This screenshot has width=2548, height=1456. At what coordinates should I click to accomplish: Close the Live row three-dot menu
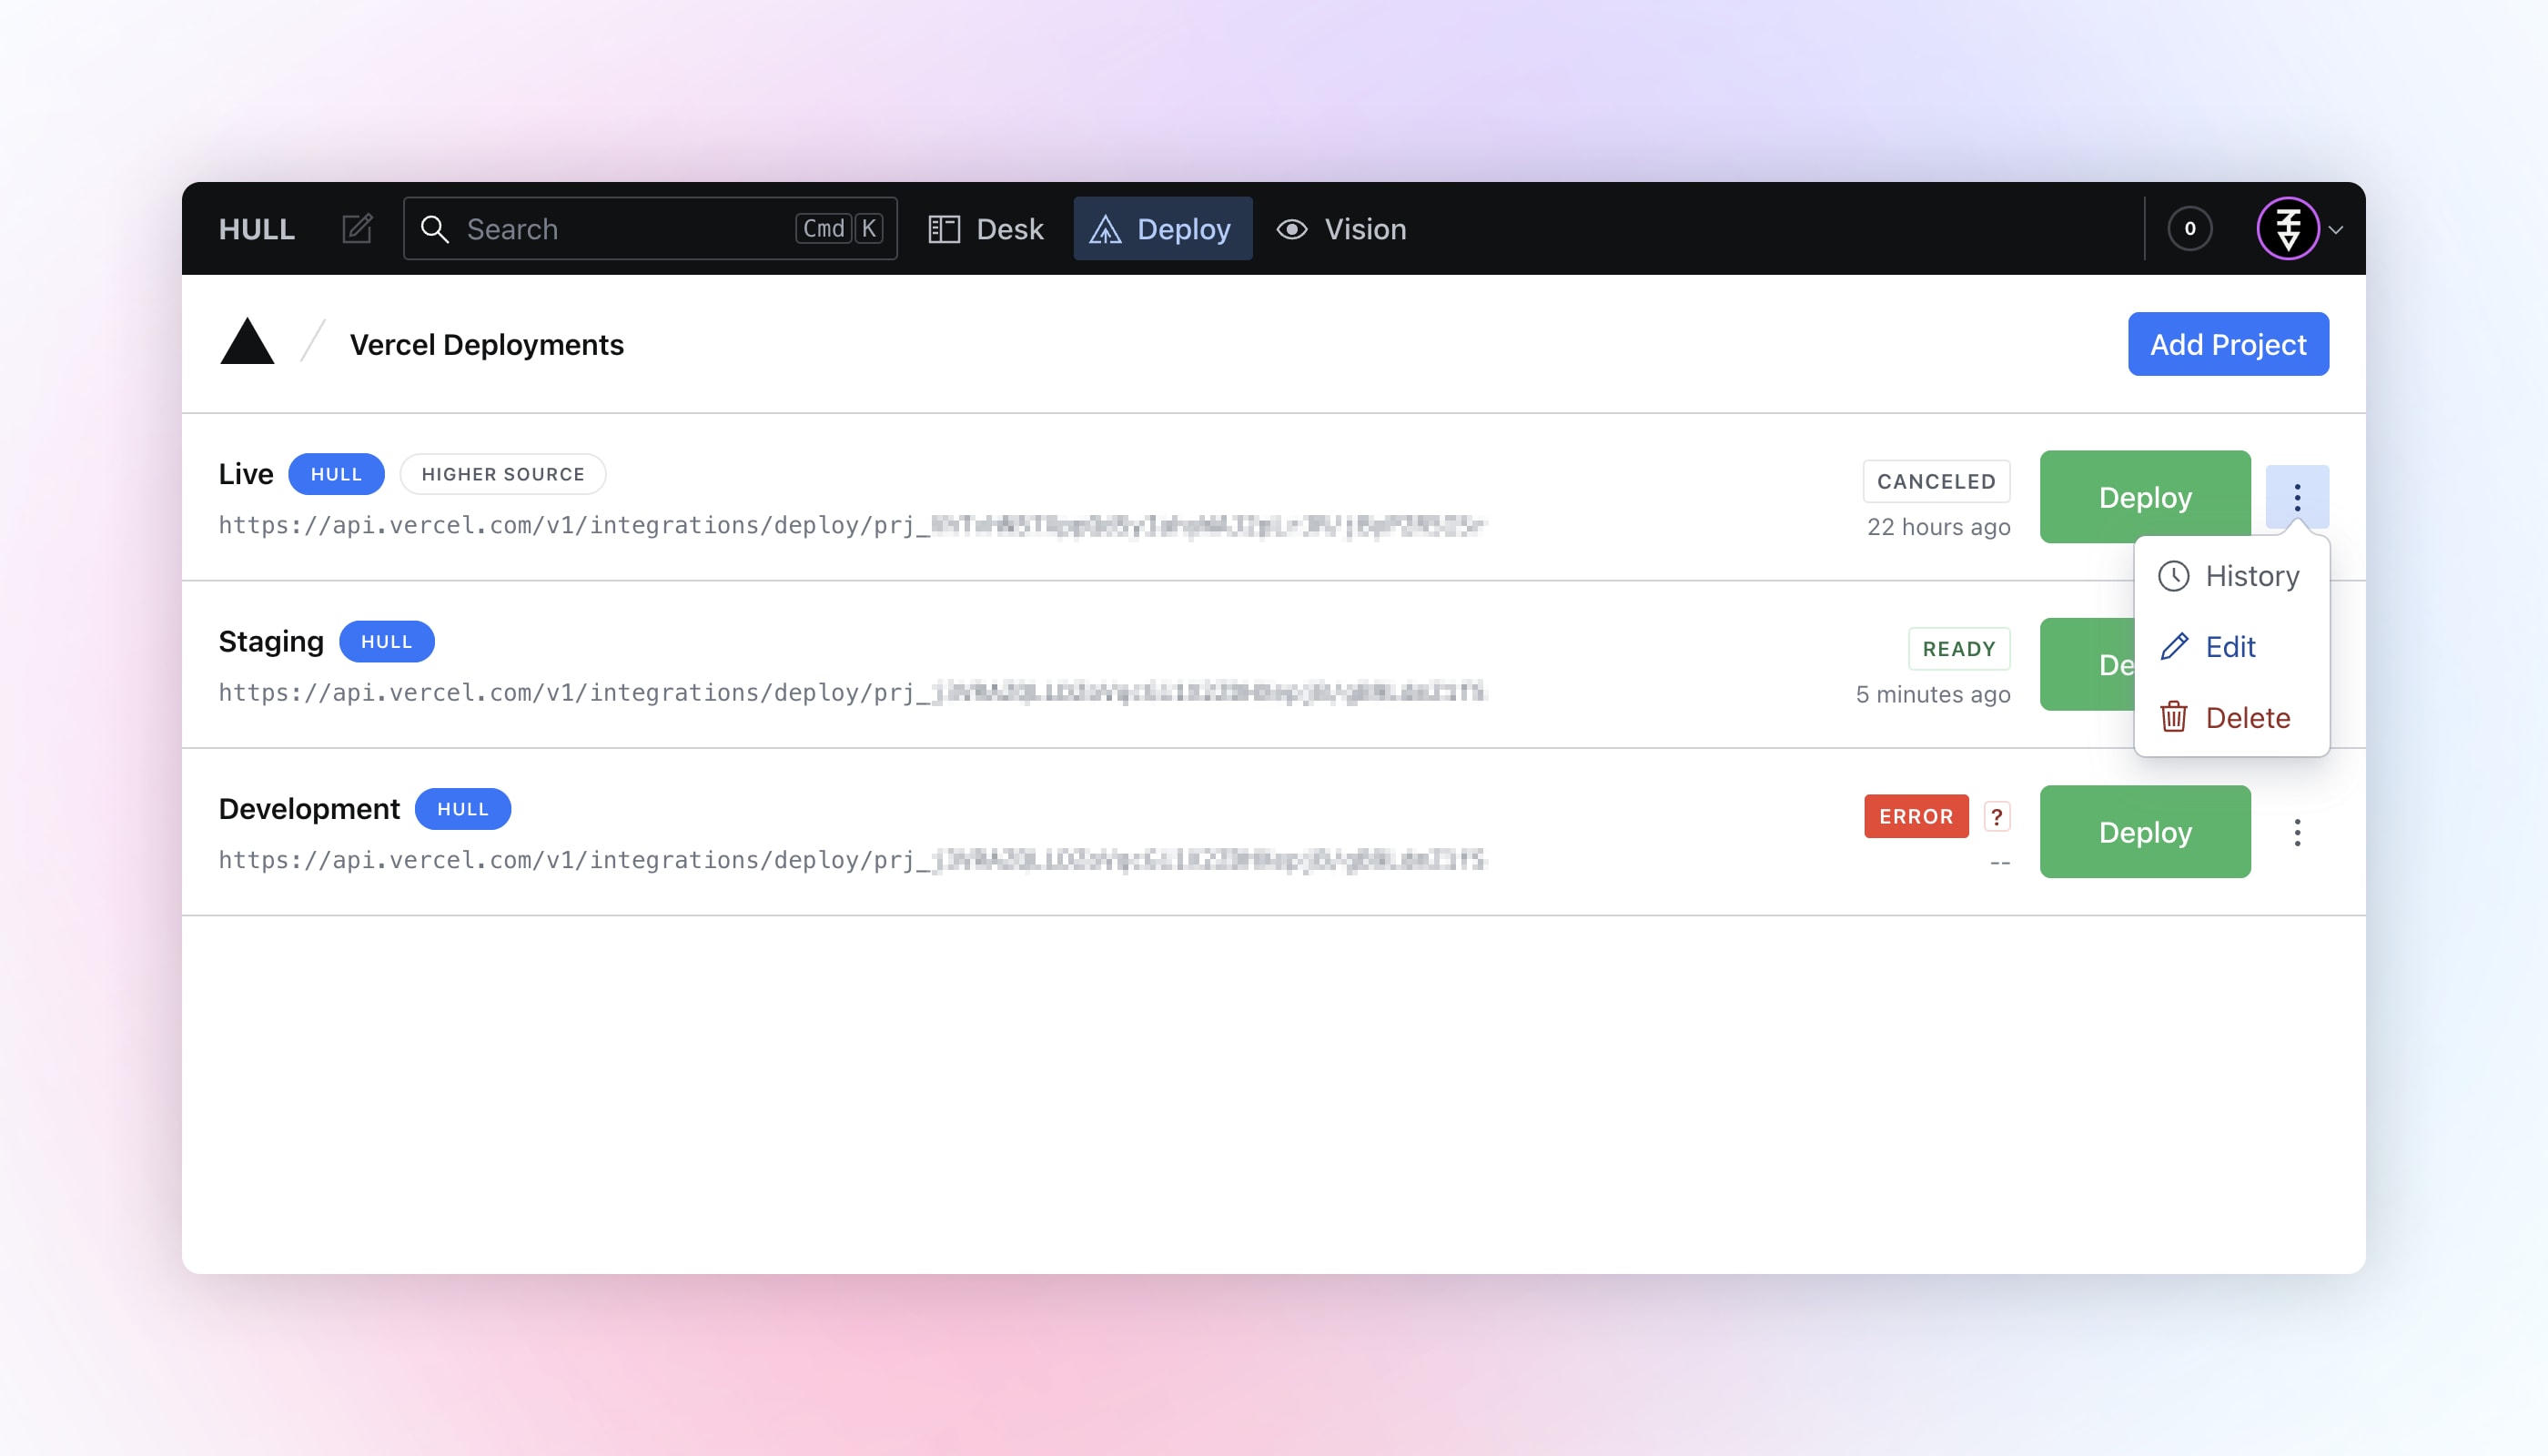tap(2297, 497)
